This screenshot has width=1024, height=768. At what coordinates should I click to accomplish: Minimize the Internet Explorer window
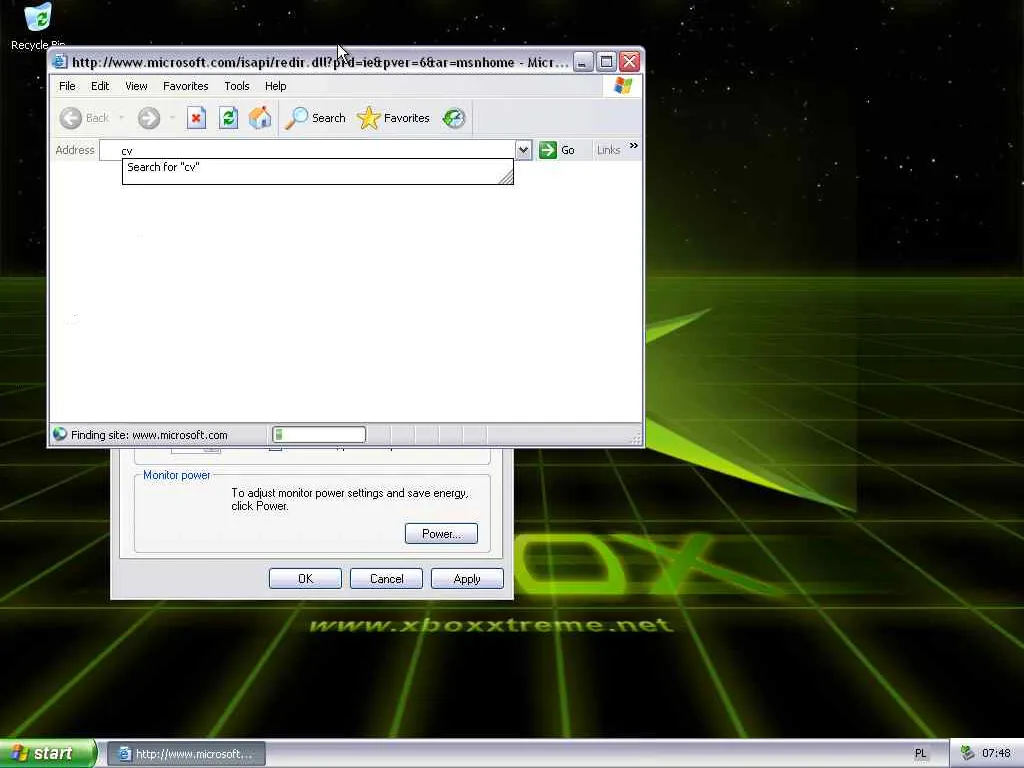tap(583, 62)
